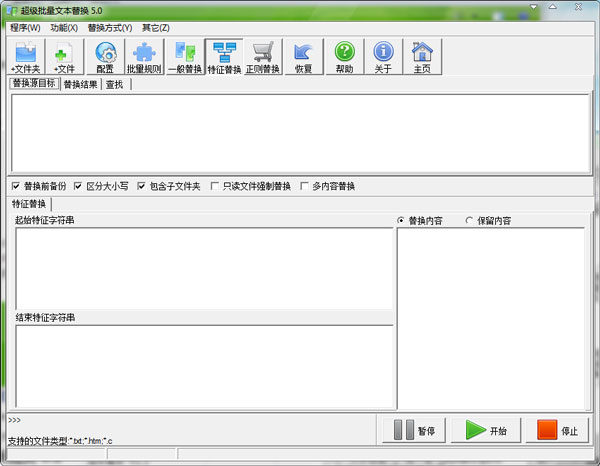Image resolution: width=600 pixels, height=466 pixels.
Task: Select the 批量规则 batch rules icon
Action: click(x=144, y=57)
